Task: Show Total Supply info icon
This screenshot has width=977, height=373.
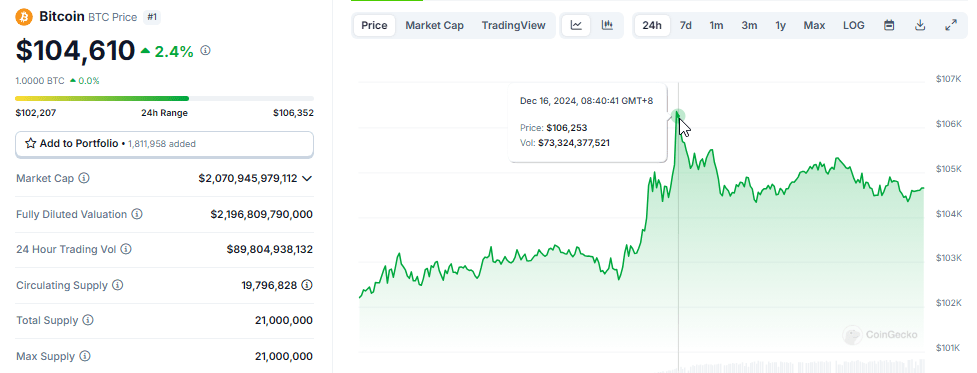Action: (88, 320)
